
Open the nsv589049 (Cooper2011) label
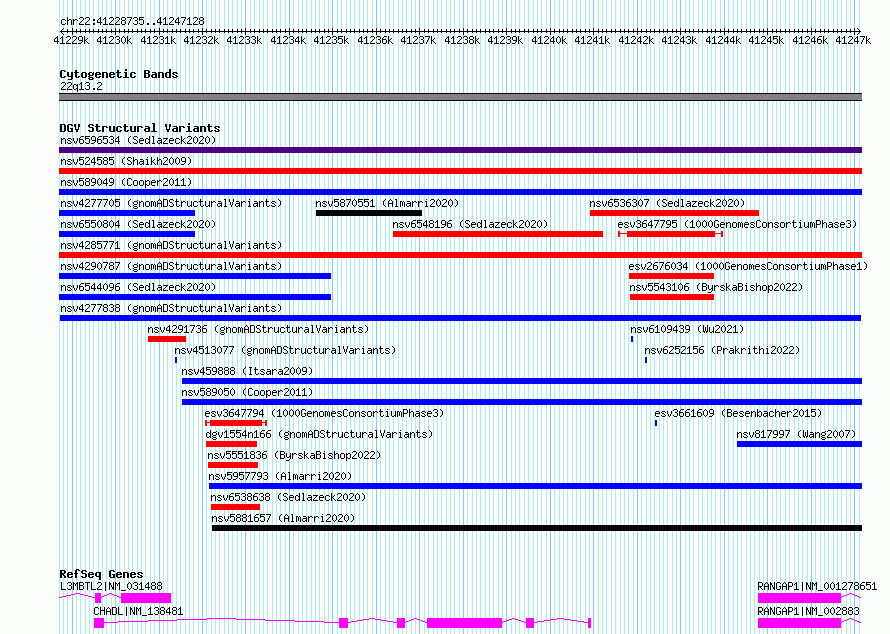(x=126, y=182)
